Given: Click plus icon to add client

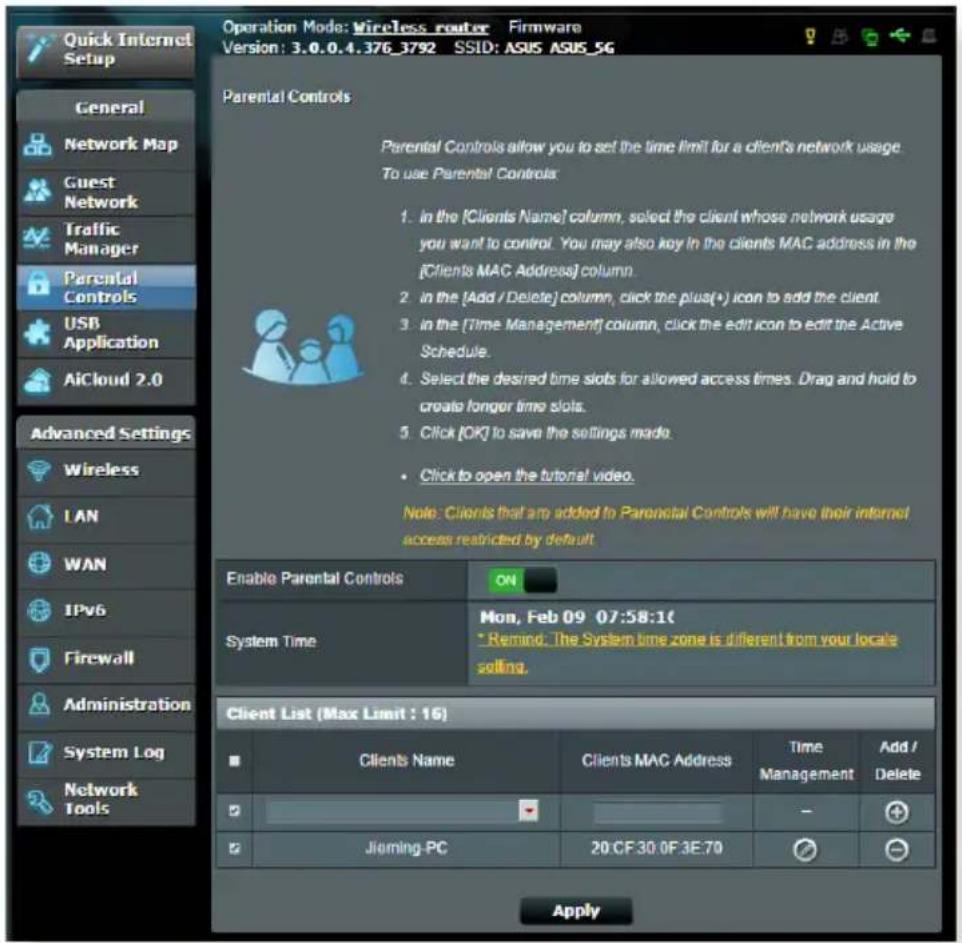Looking at the screenshot, I should pos(896,812).
